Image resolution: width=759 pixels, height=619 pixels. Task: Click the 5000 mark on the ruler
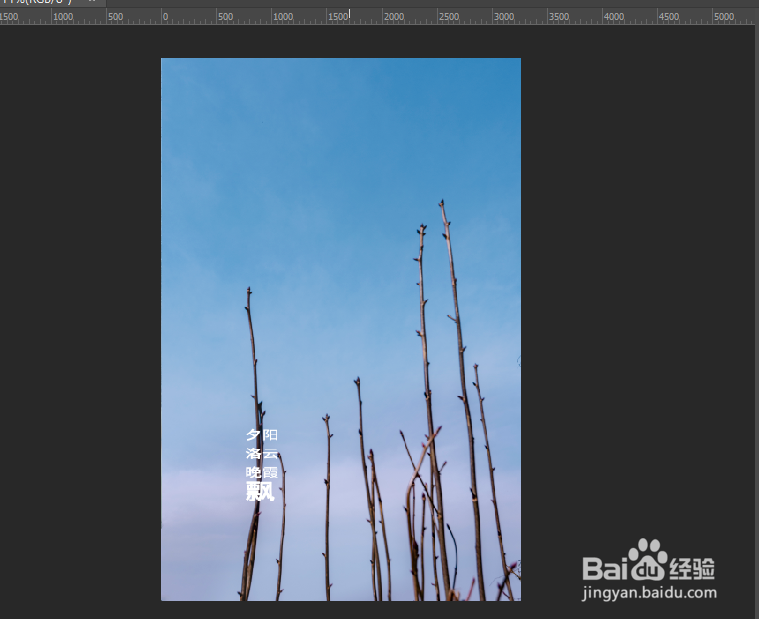[x=724, y=17]
